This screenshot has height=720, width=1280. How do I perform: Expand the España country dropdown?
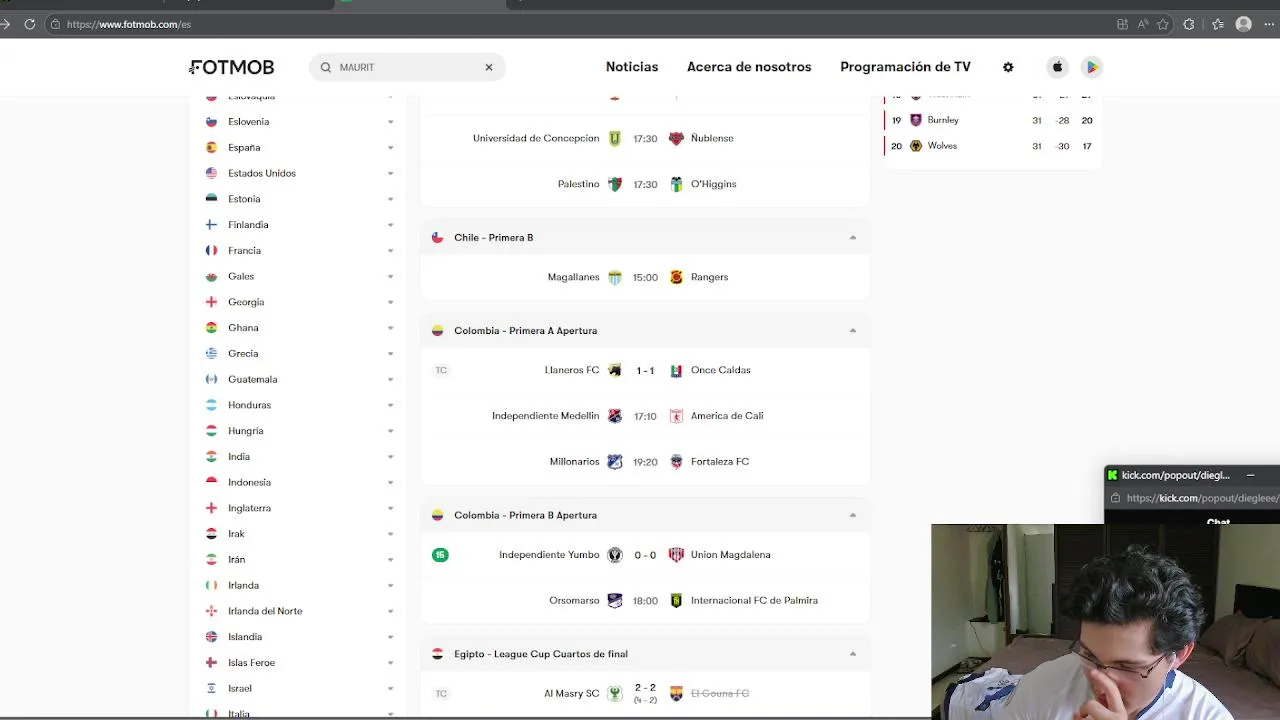390,148
